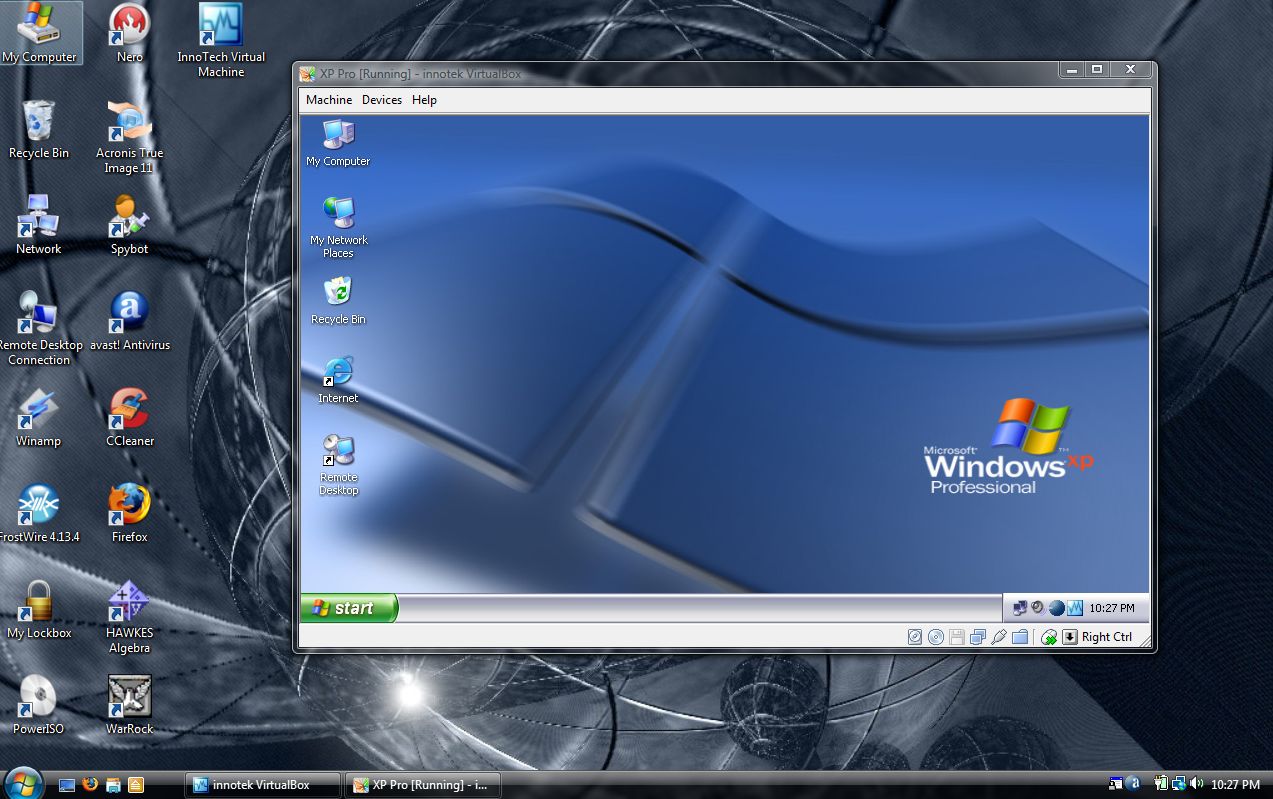
Task: Click the shared folders icon in VirtualBox status bar
Action: [x=1020, y=637]
